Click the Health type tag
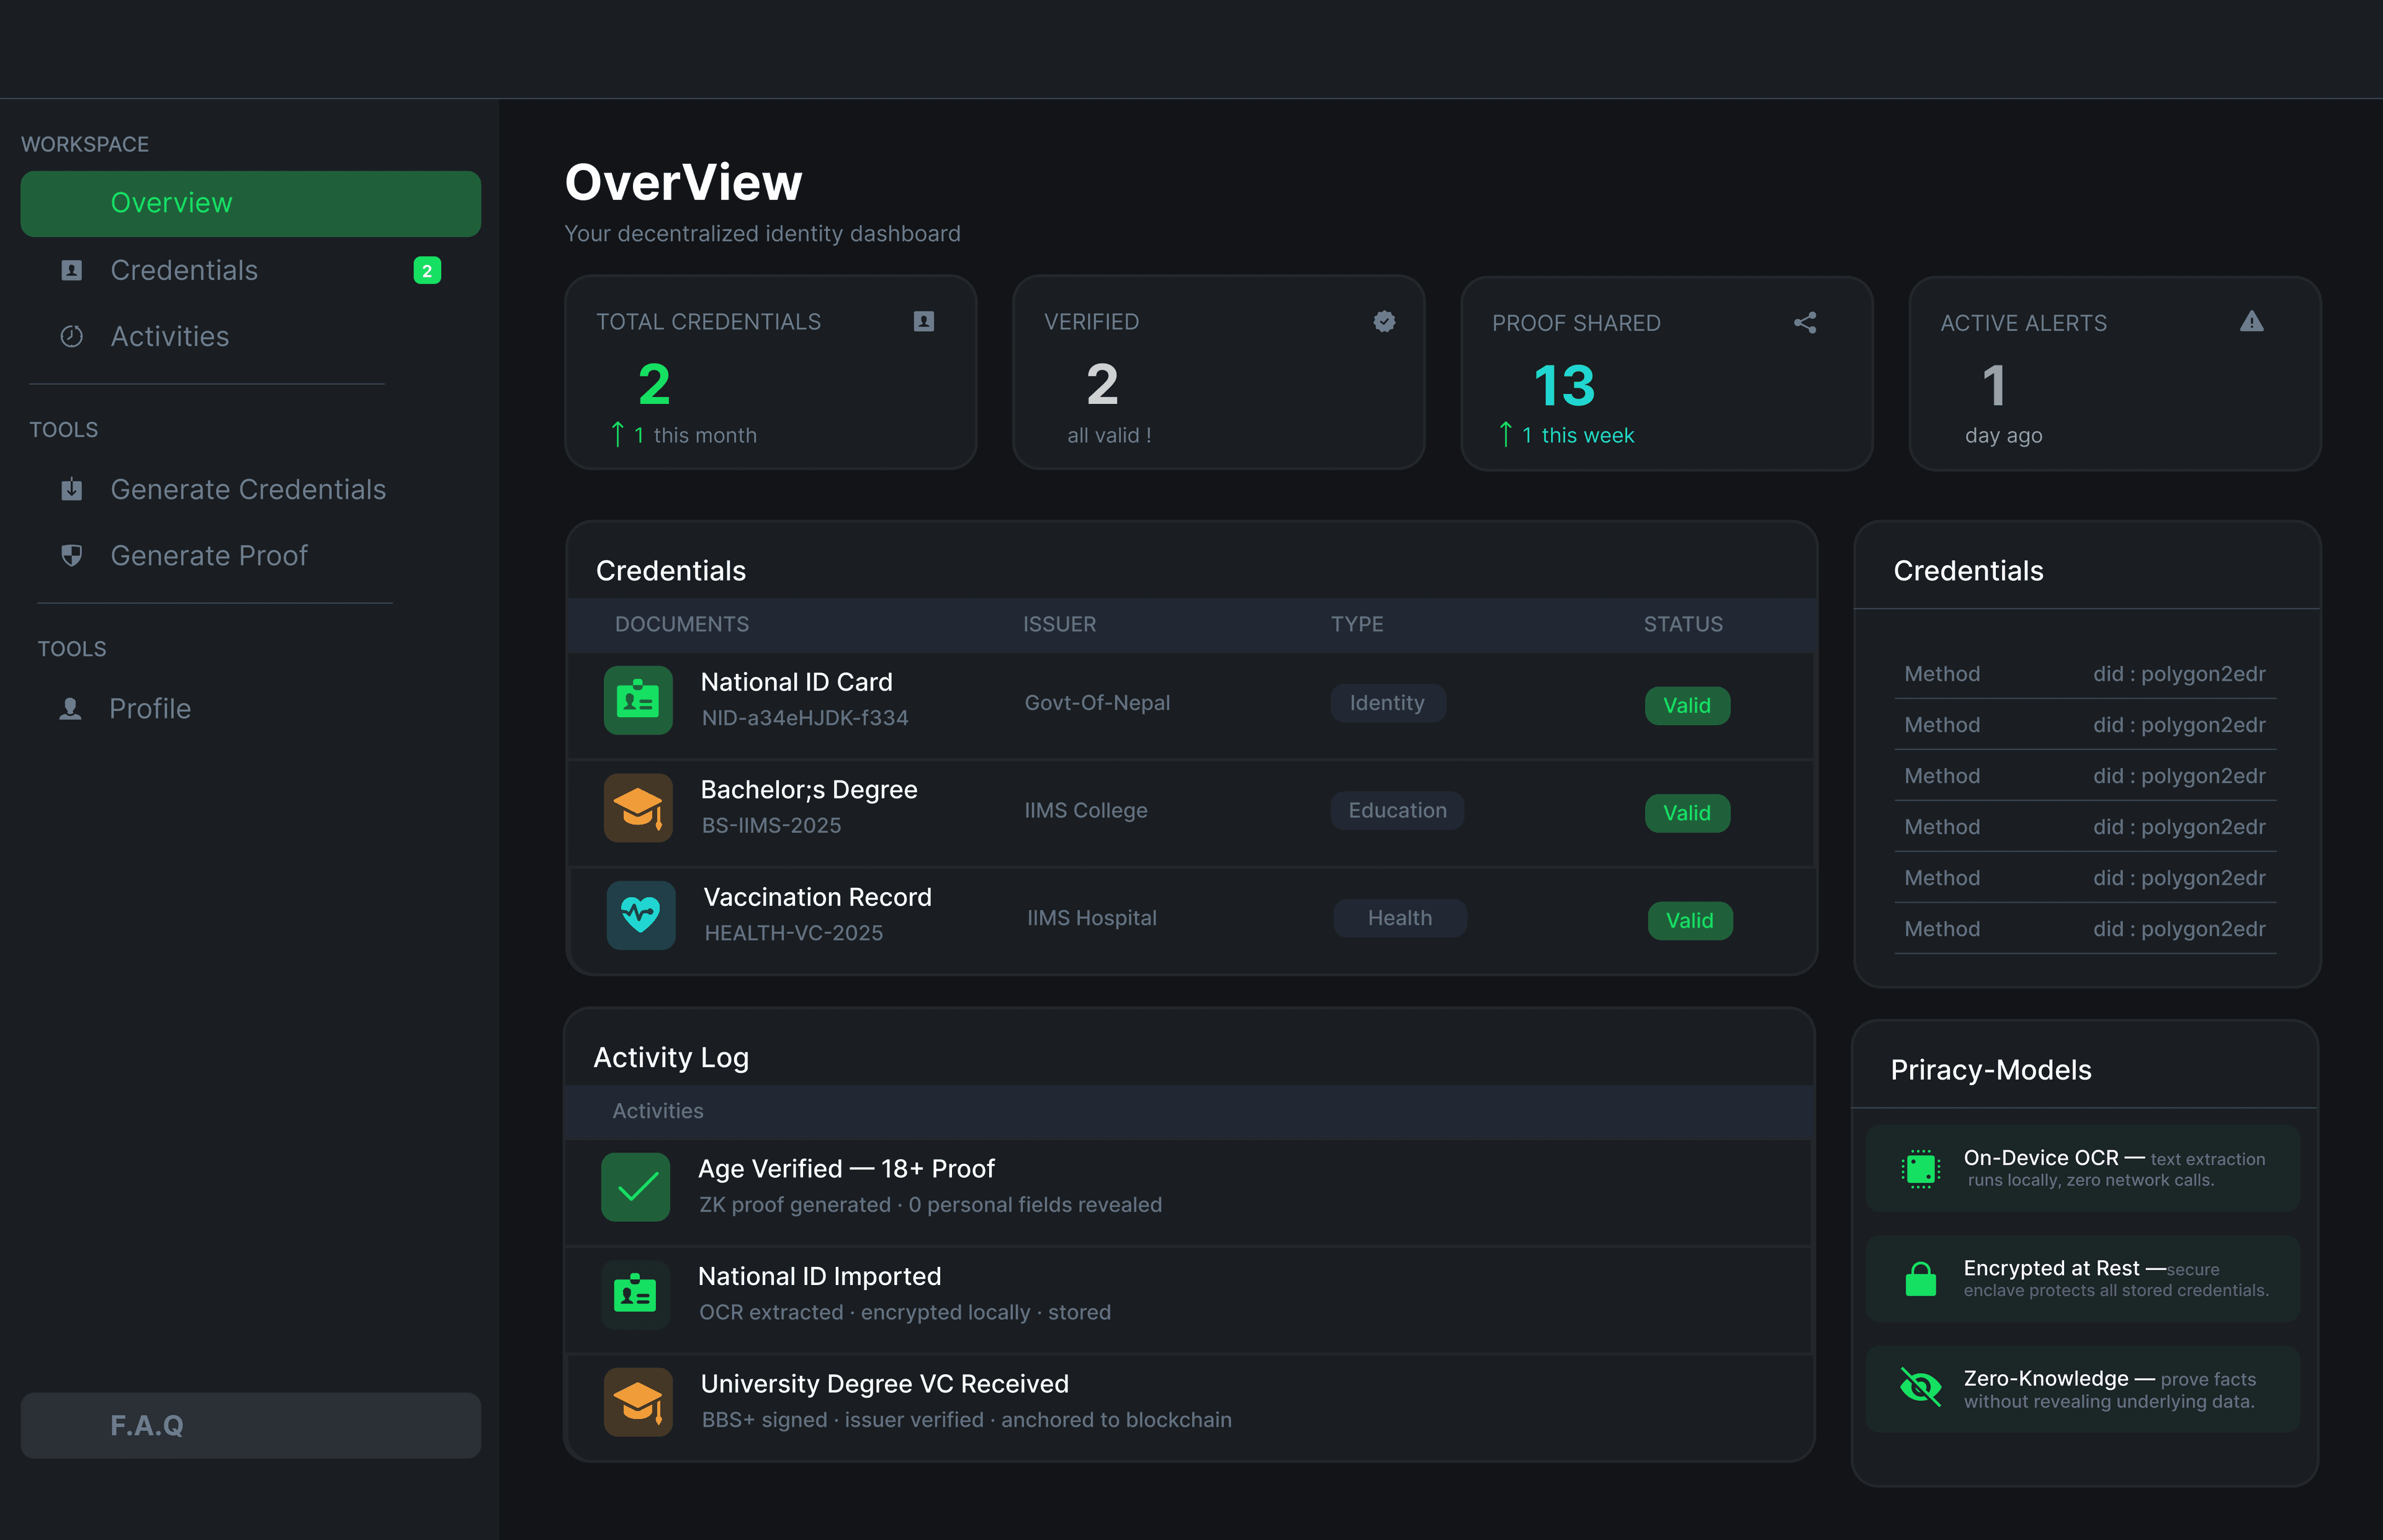2383x1540 pixels. tap(1400, 918)
